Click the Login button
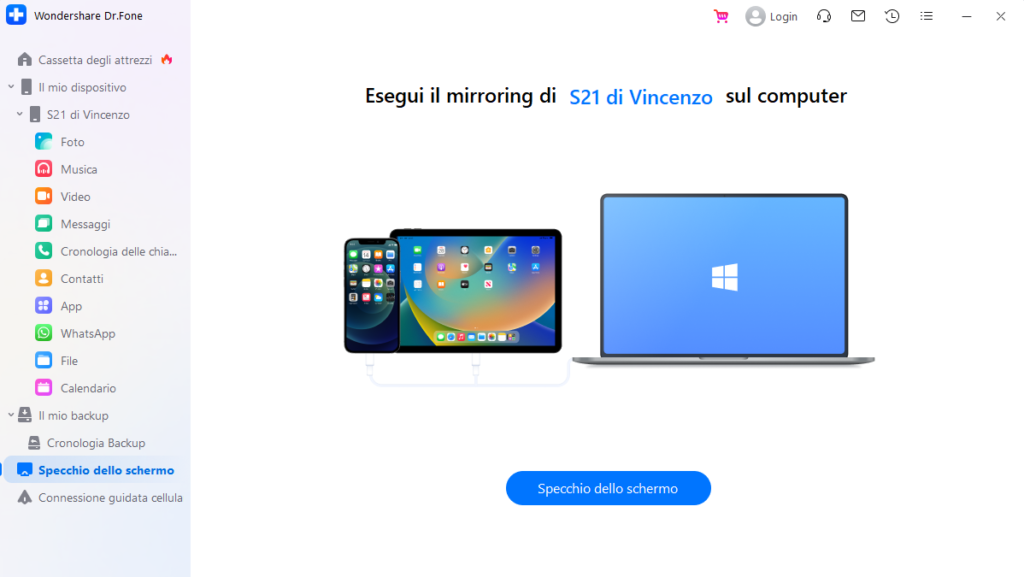Image resolution: width=1024 pixels, height=577 pixels. pos(771,16)
